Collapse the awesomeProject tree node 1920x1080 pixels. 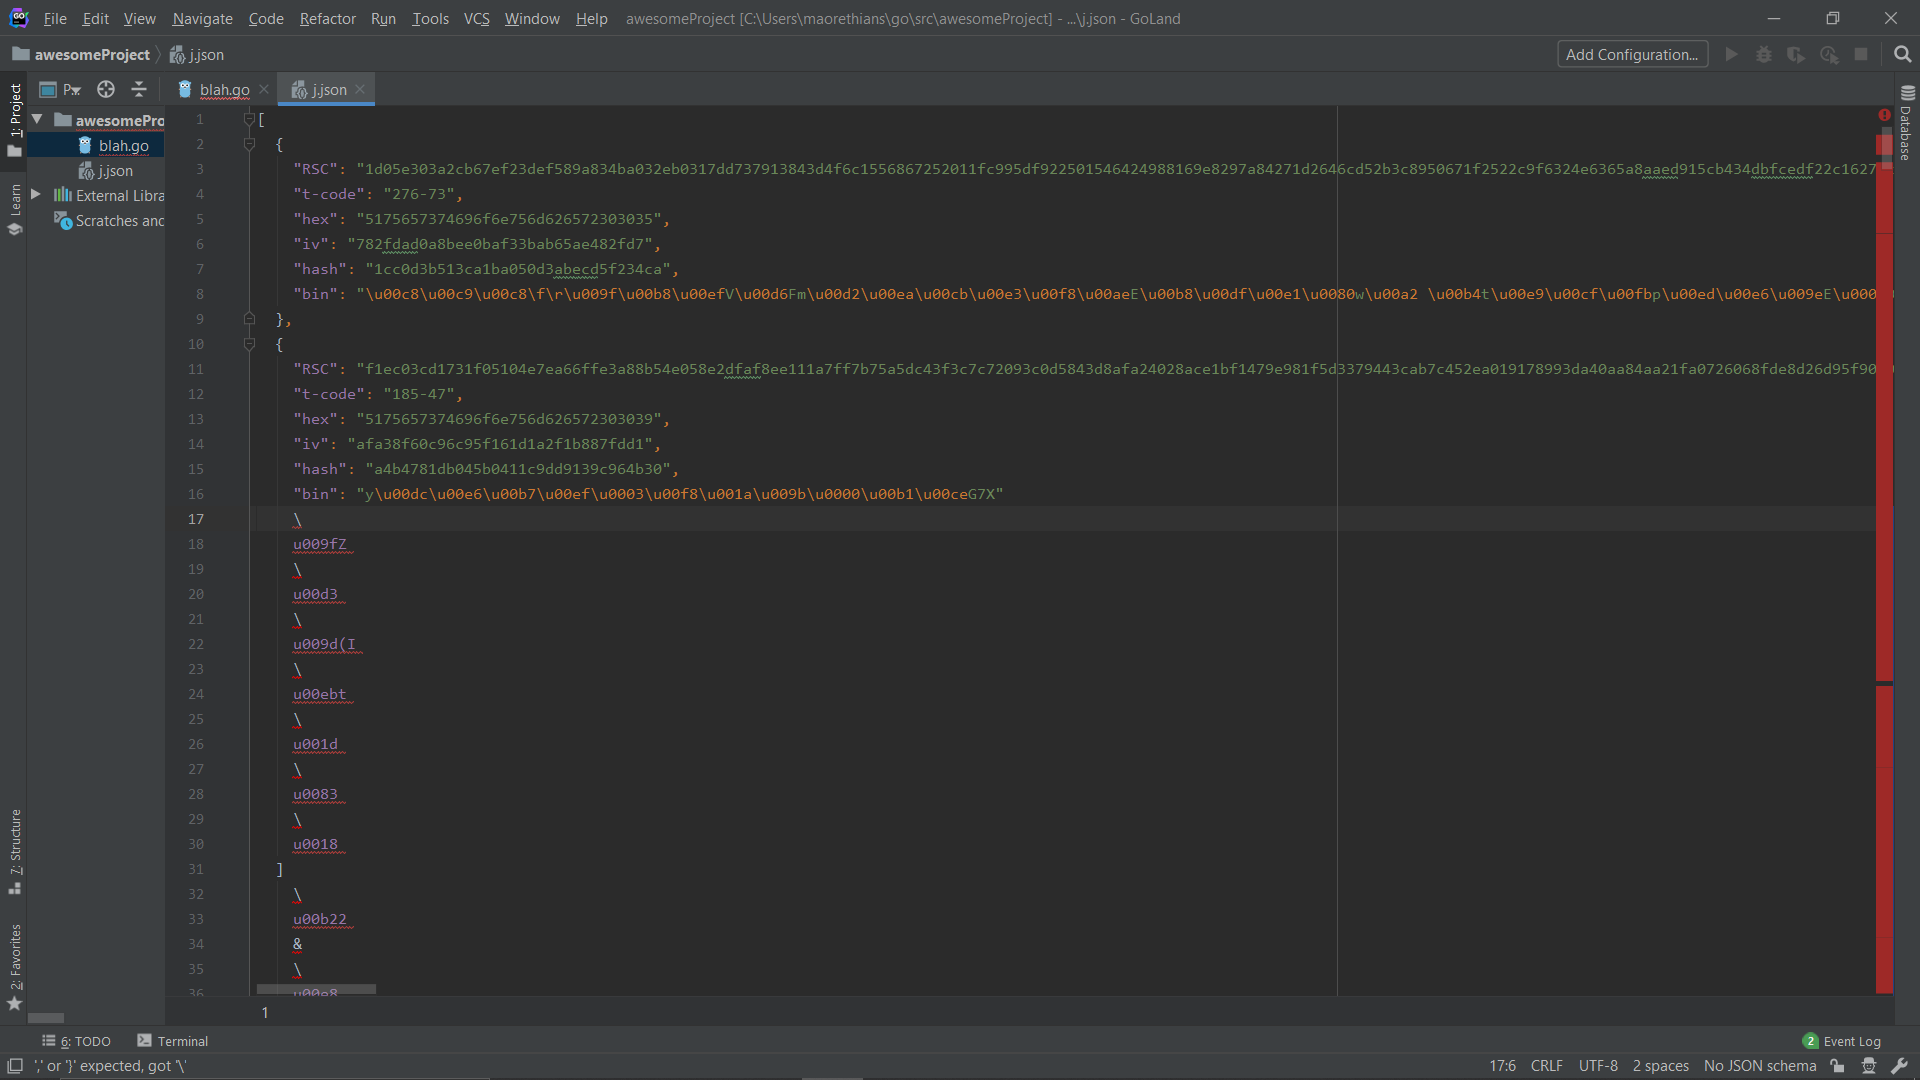point(37,119)
